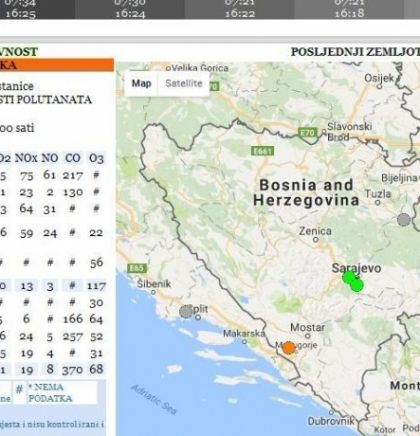This screenshot has height=436, width=420.
Task: Click the E661 road shield
Action: point(262,151)
